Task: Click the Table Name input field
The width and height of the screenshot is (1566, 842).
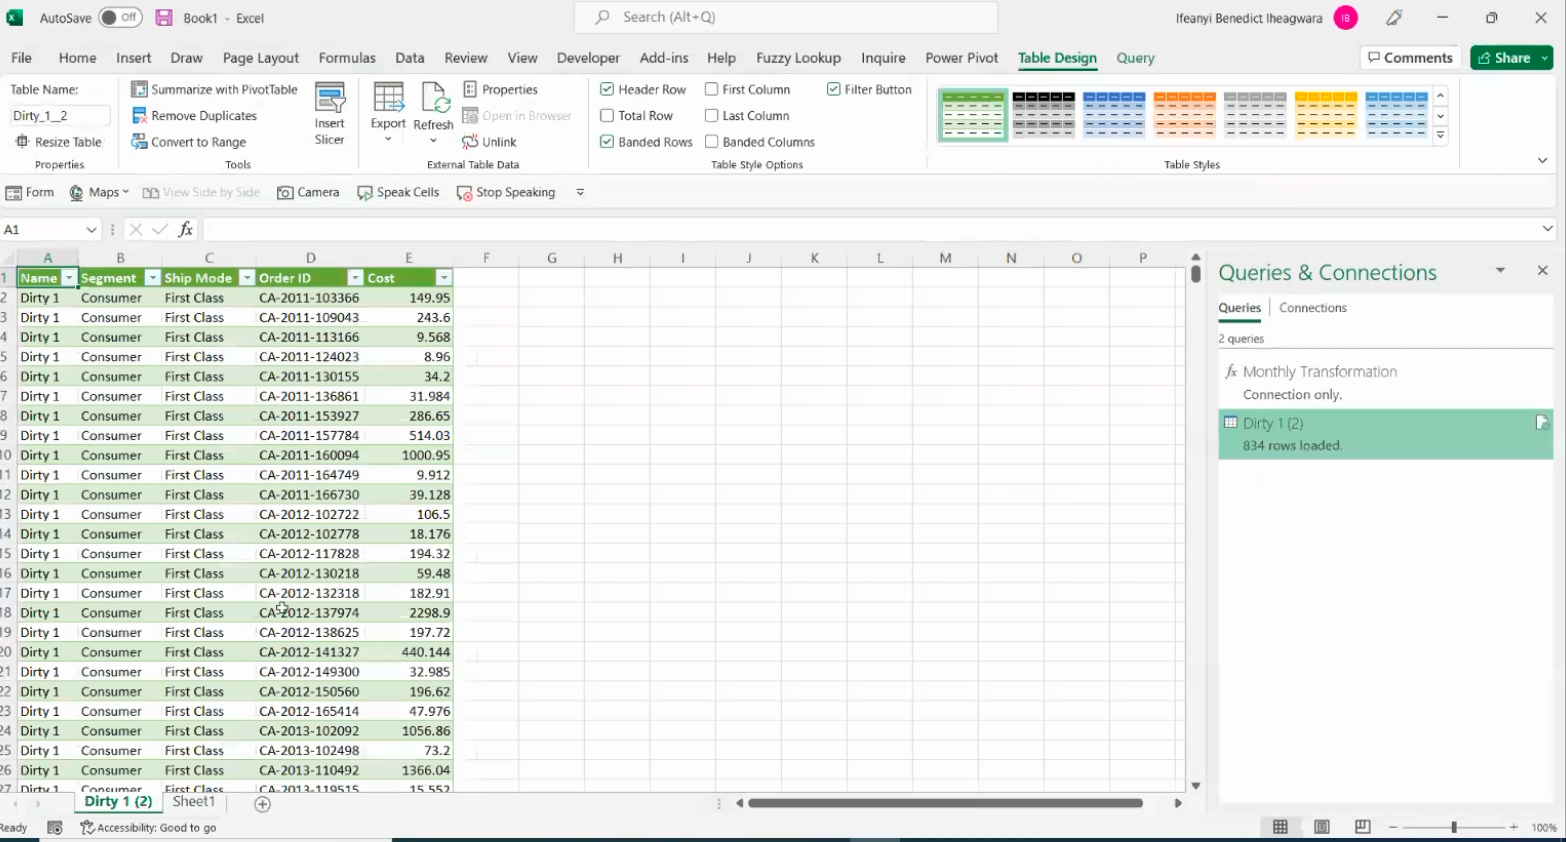Action: (60, 116)
